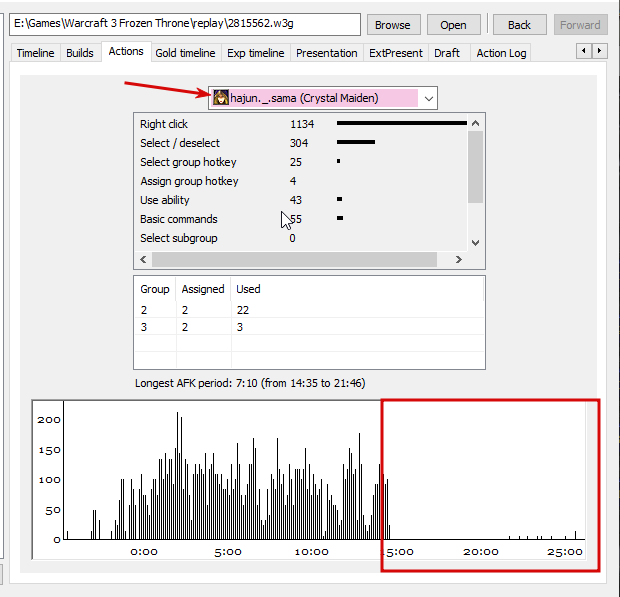Select the Basic commands row
The width and height of the screenshot is (620, 597).
pyautogui.click(x=301, y=219)
